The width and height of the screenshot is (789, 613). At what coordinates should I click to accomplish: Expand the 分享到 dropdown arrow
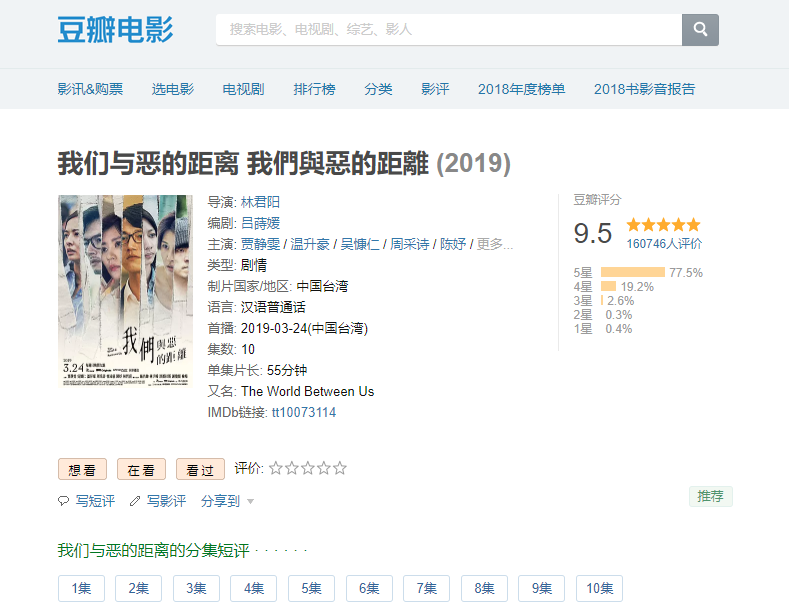tap(251, 502)
